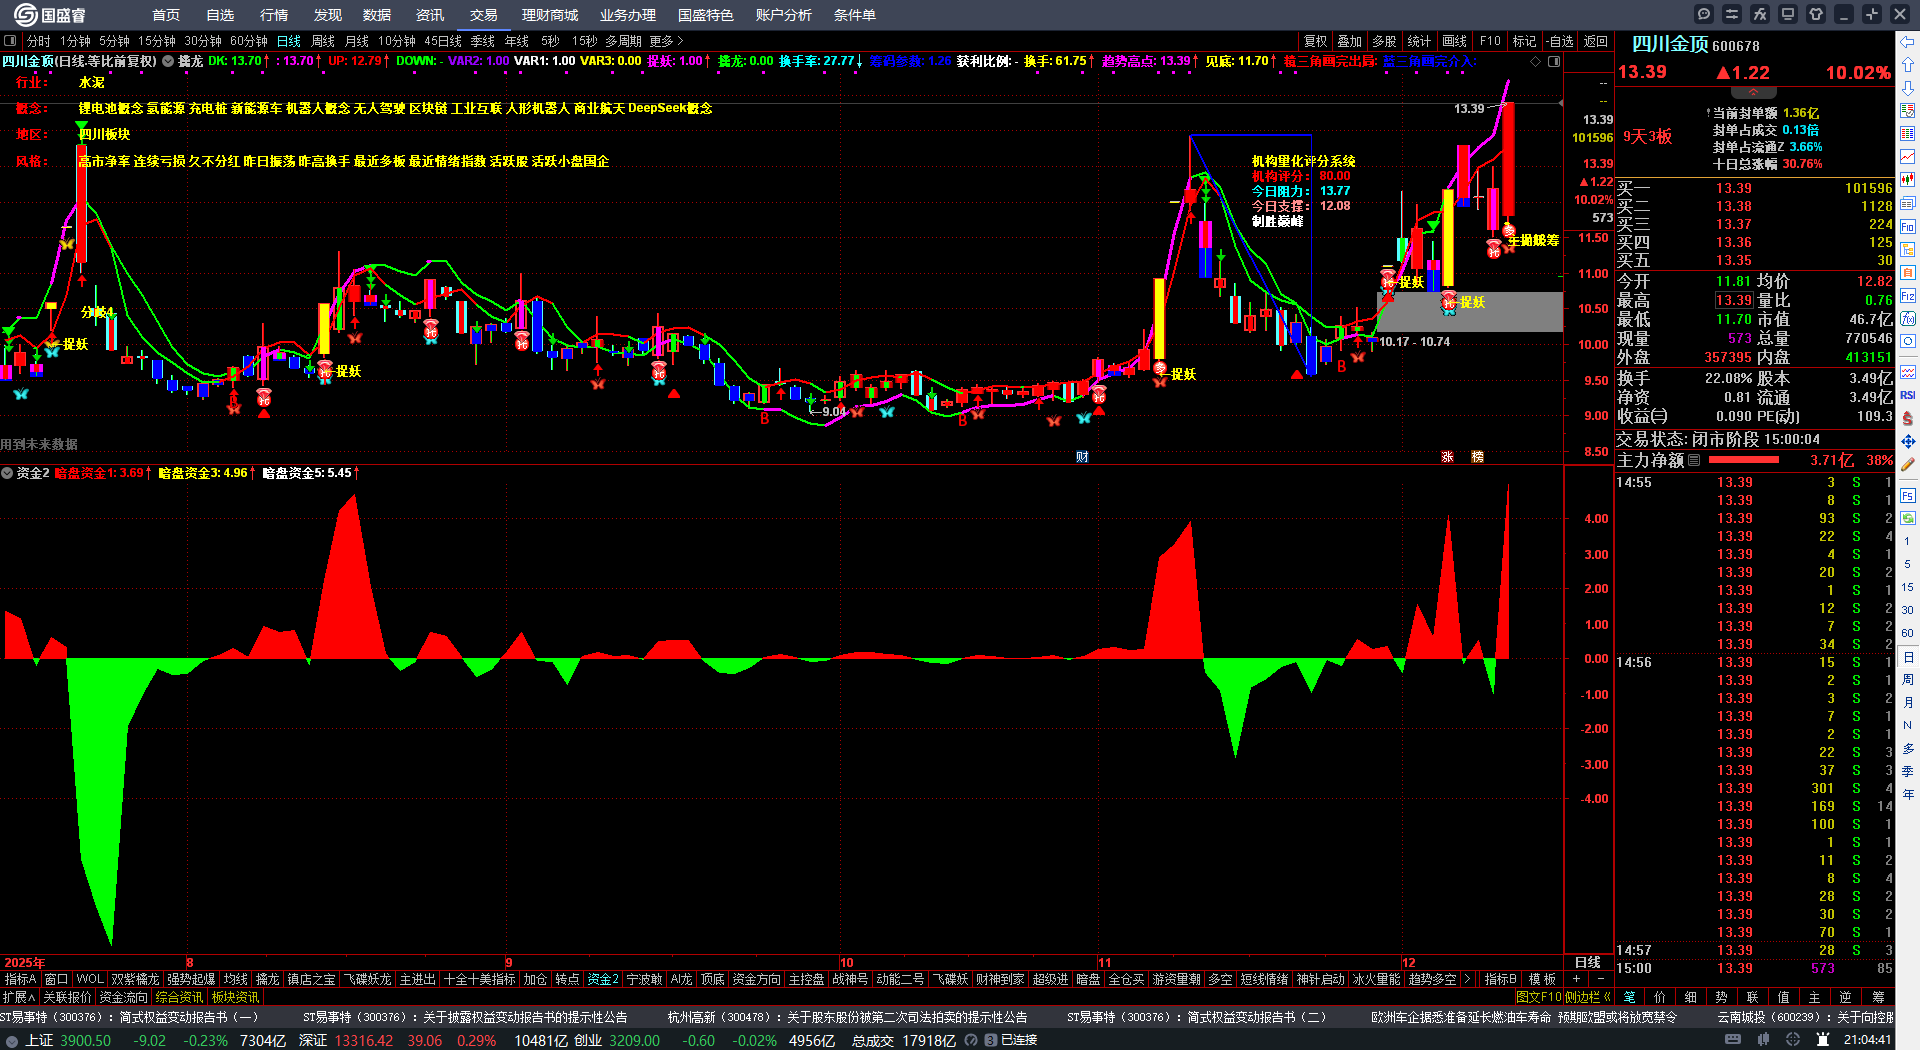1920x1050 pixels.
Task: Click the blue up arrow in right sidebar
Action: click(x=1908, y=66)
